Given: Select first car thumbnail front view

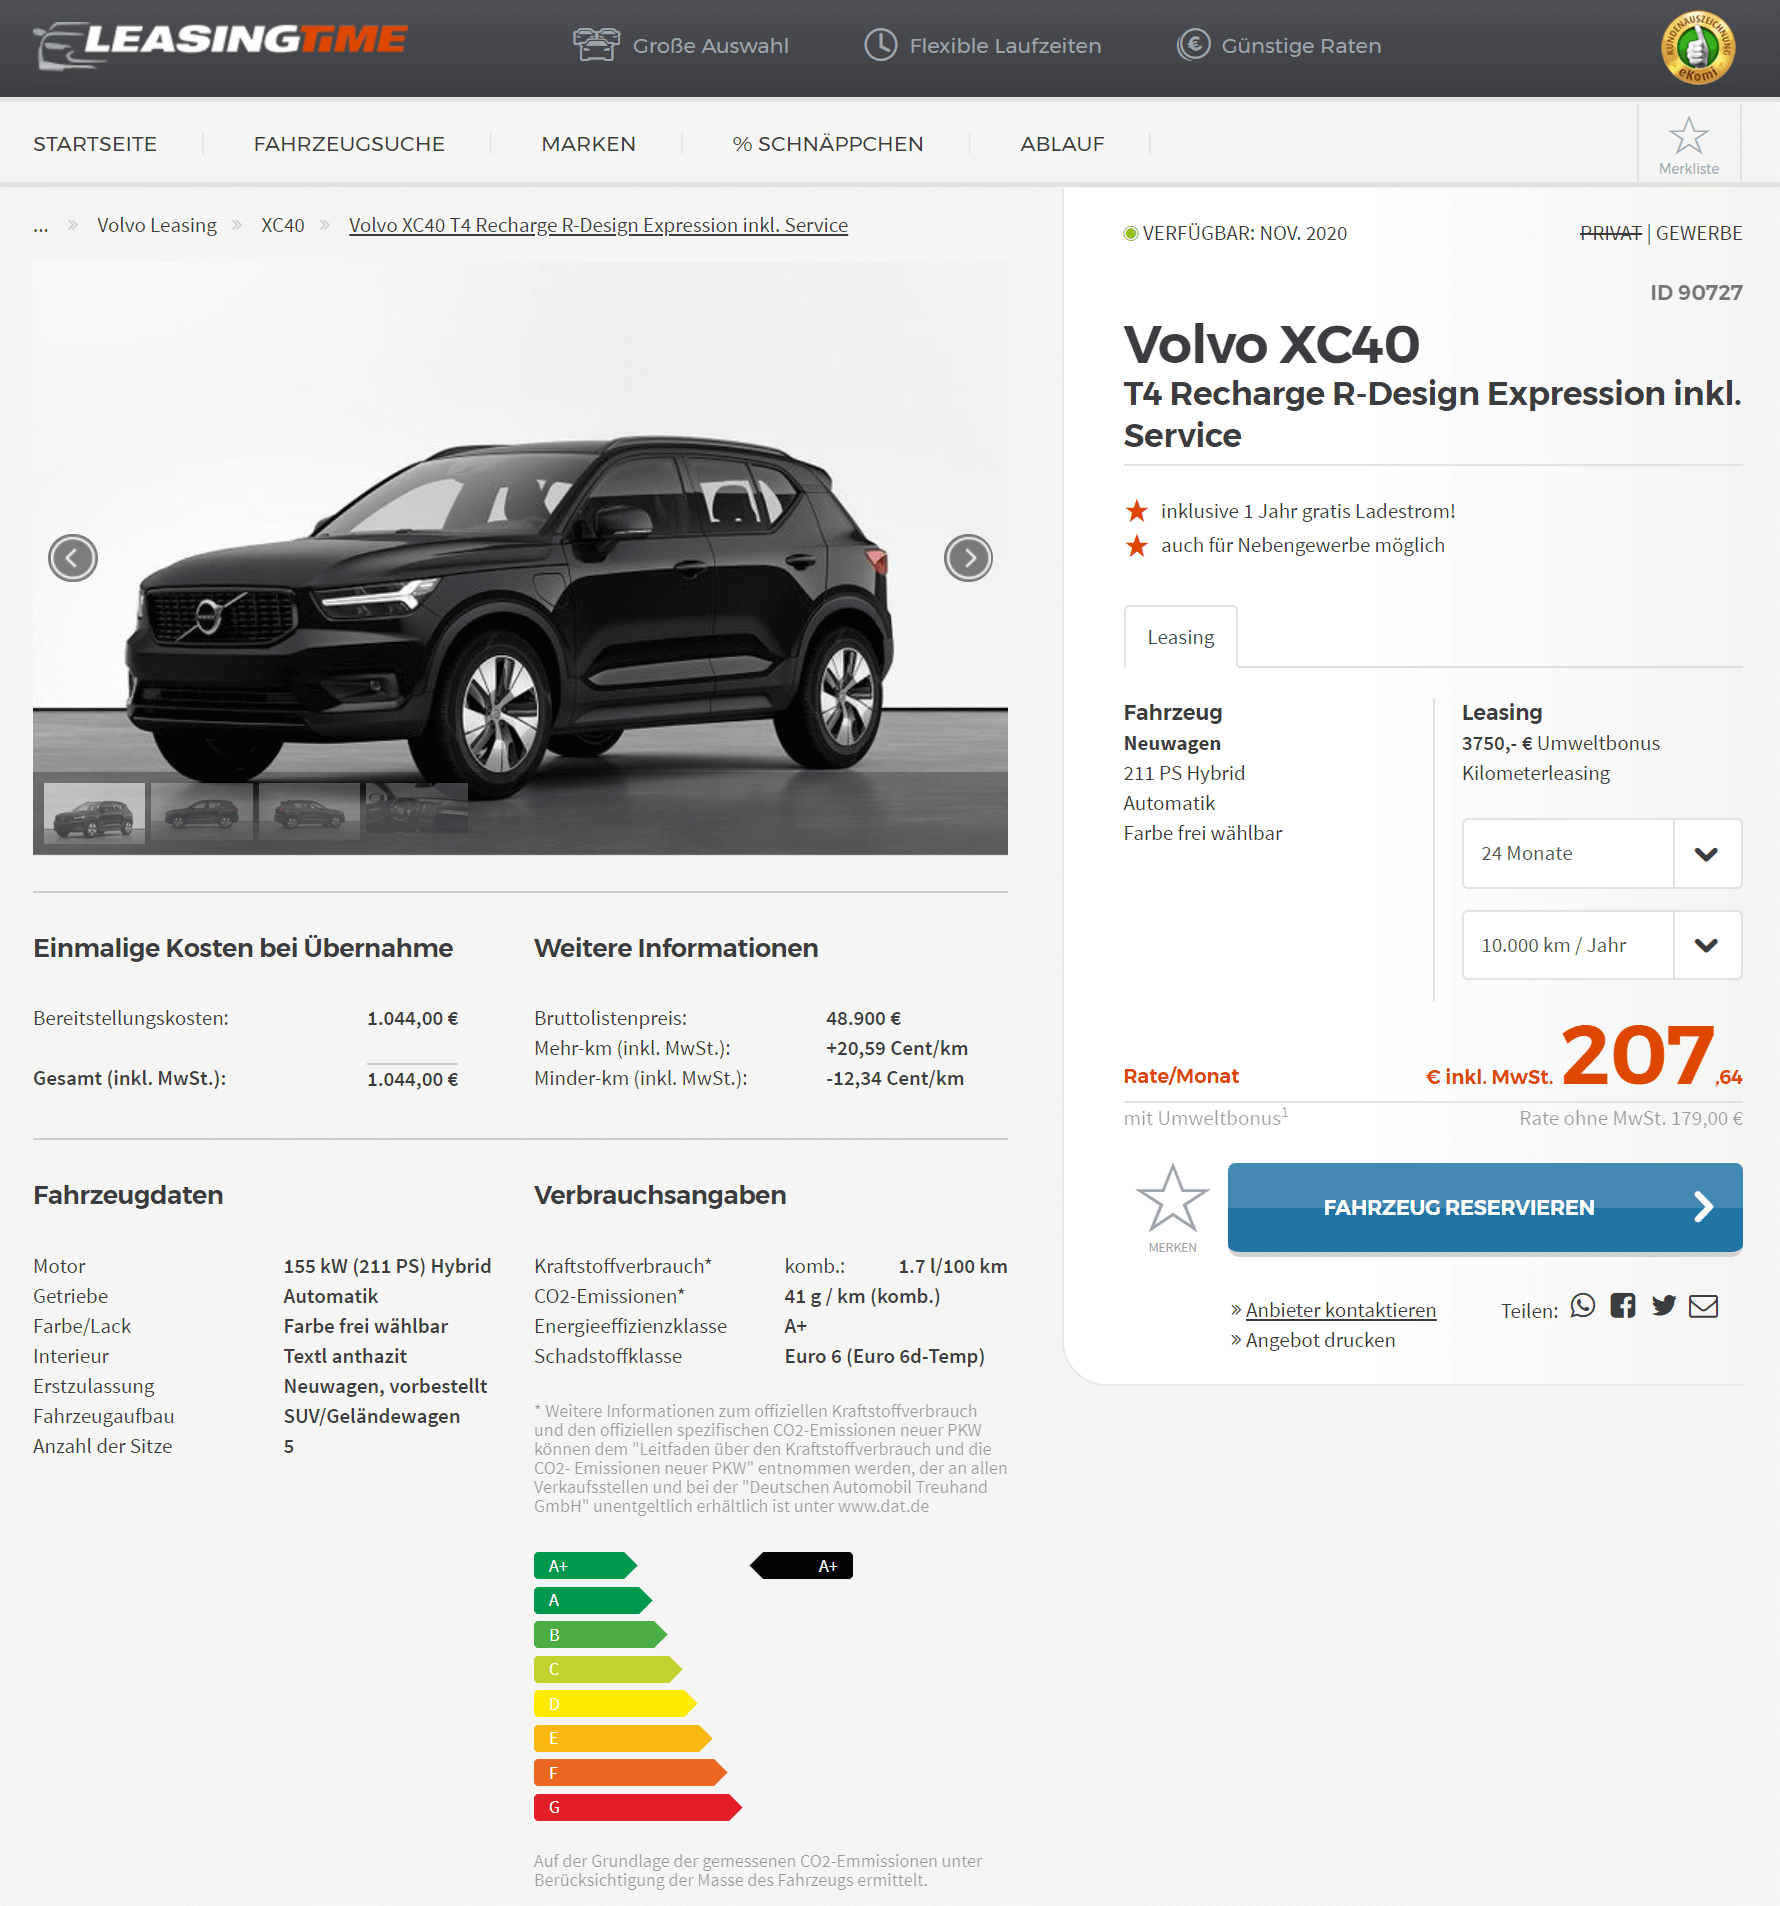Looking at the screenshot, I should [x=94, y=812].
